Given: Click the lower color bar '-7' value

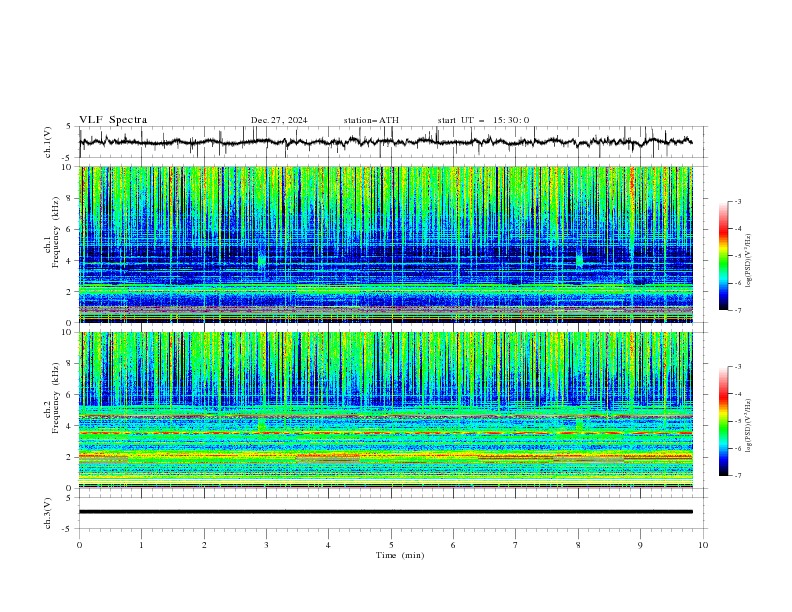Looking at the screenshot, I should 737,476.
